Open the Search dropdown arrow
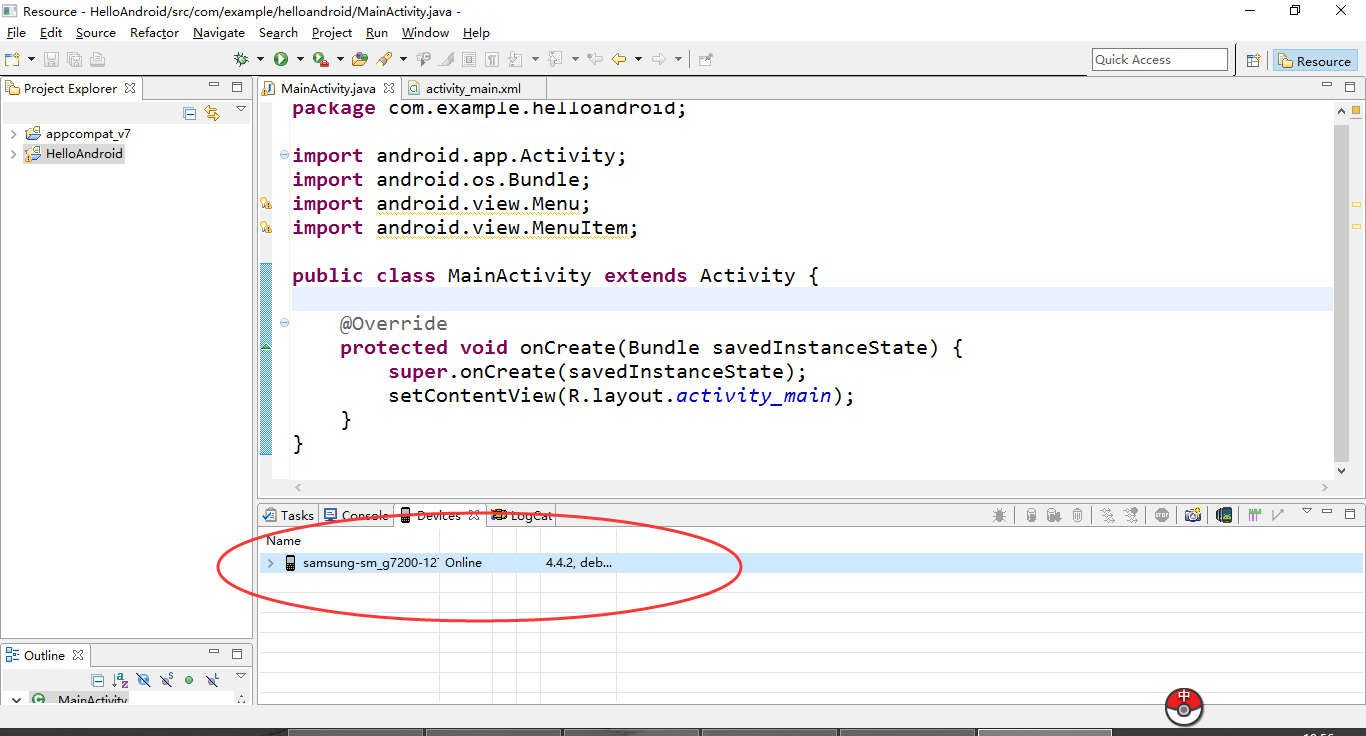1366x736 pixels. [403, 59]
